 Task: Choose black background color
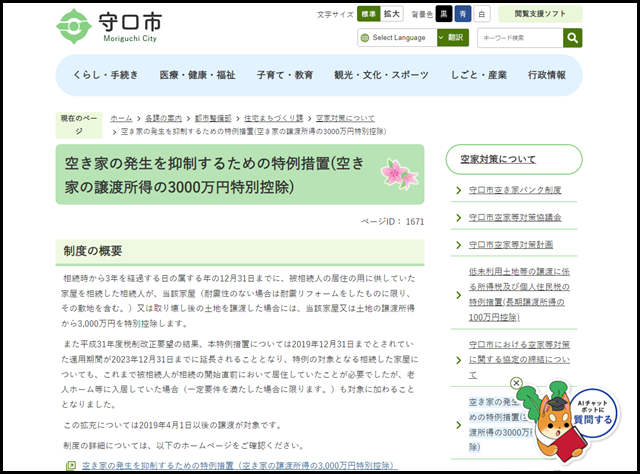(x=444, y=14)
